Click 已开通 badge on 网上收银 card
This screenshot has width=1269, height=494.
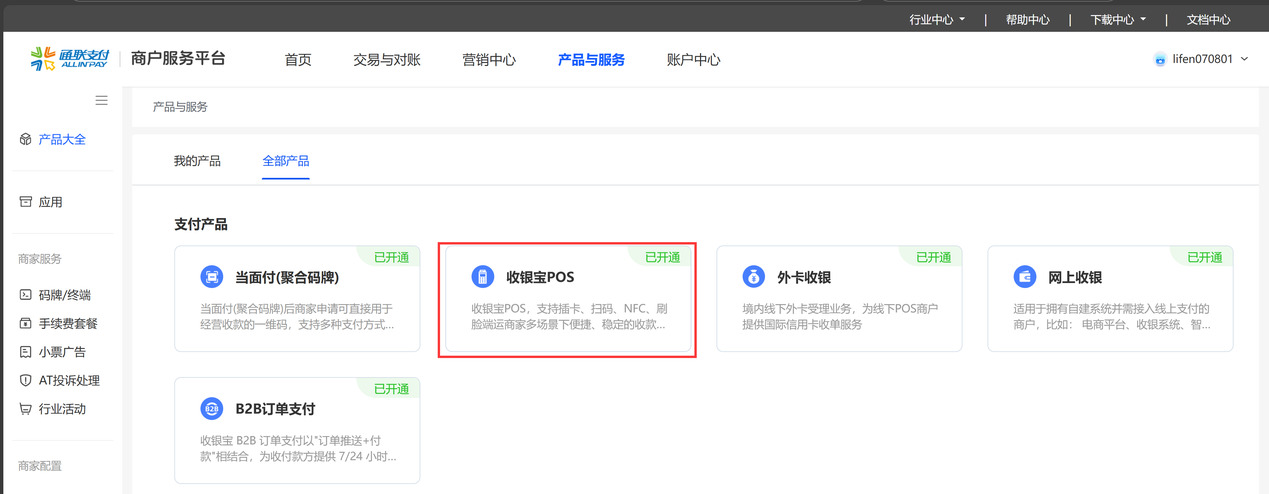pyautogui.click(x=1205, y=257)
